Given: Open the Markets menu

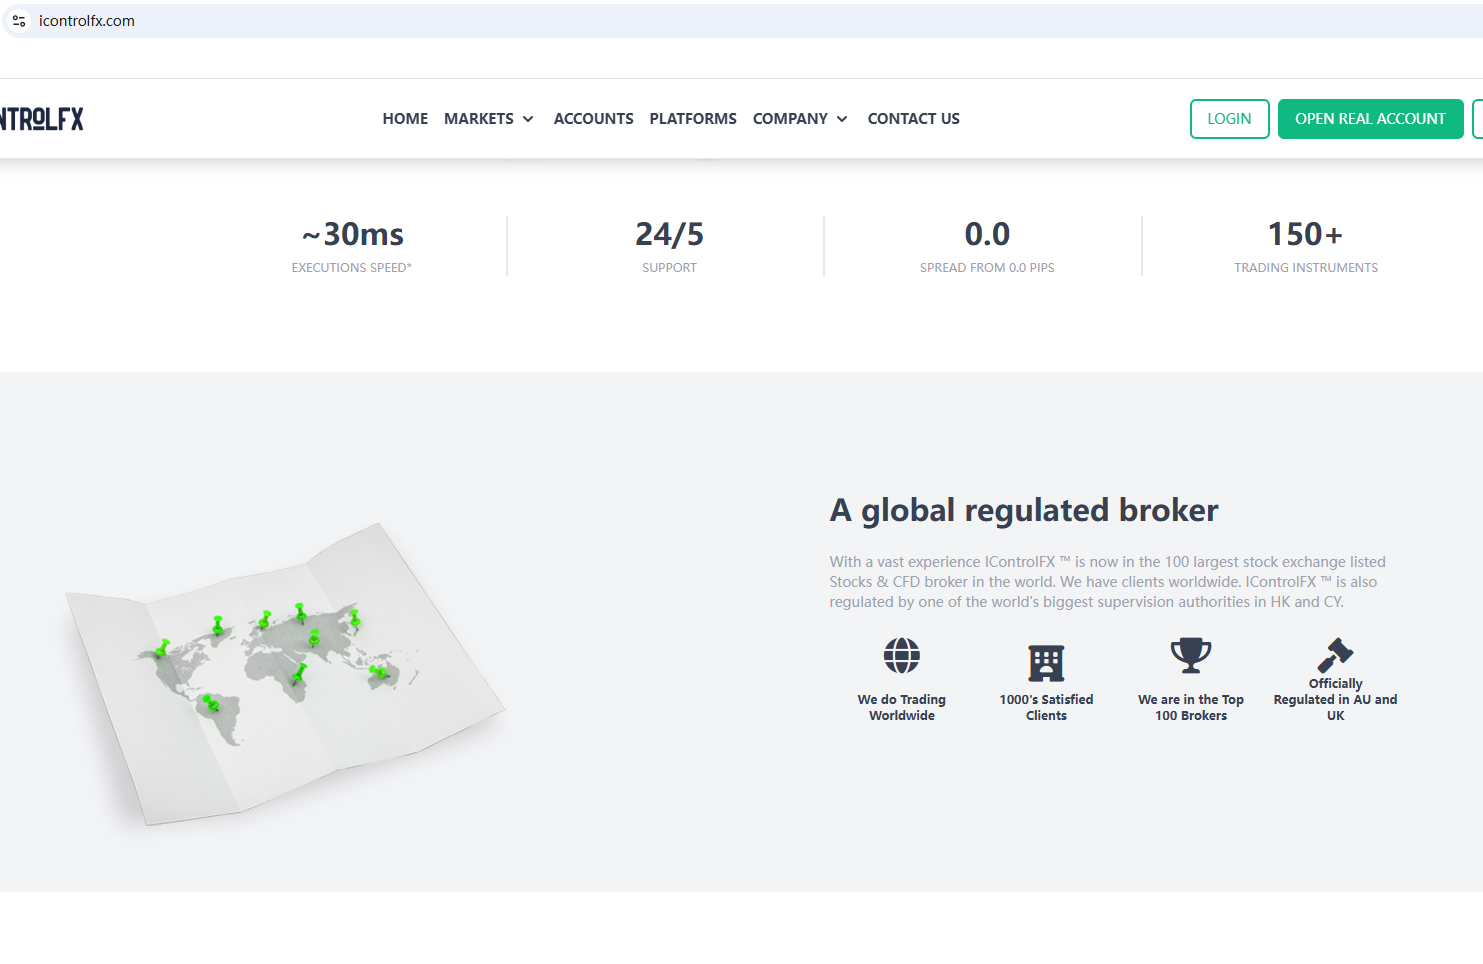Looking at the screenshot, I should pos(479,119).
